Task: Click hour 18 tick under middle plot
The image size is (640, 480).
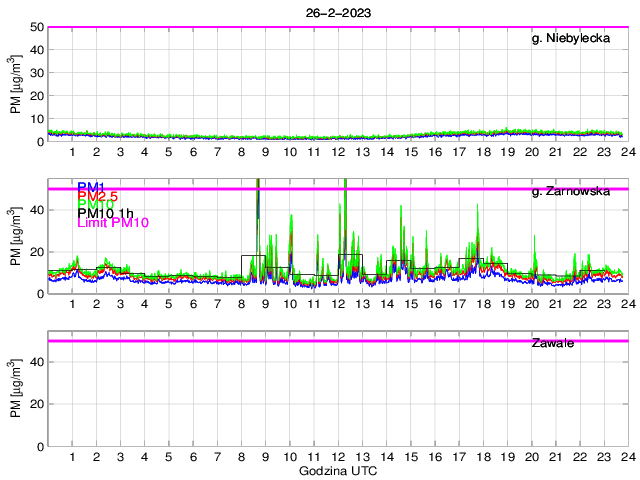Action: pos(483,304)
